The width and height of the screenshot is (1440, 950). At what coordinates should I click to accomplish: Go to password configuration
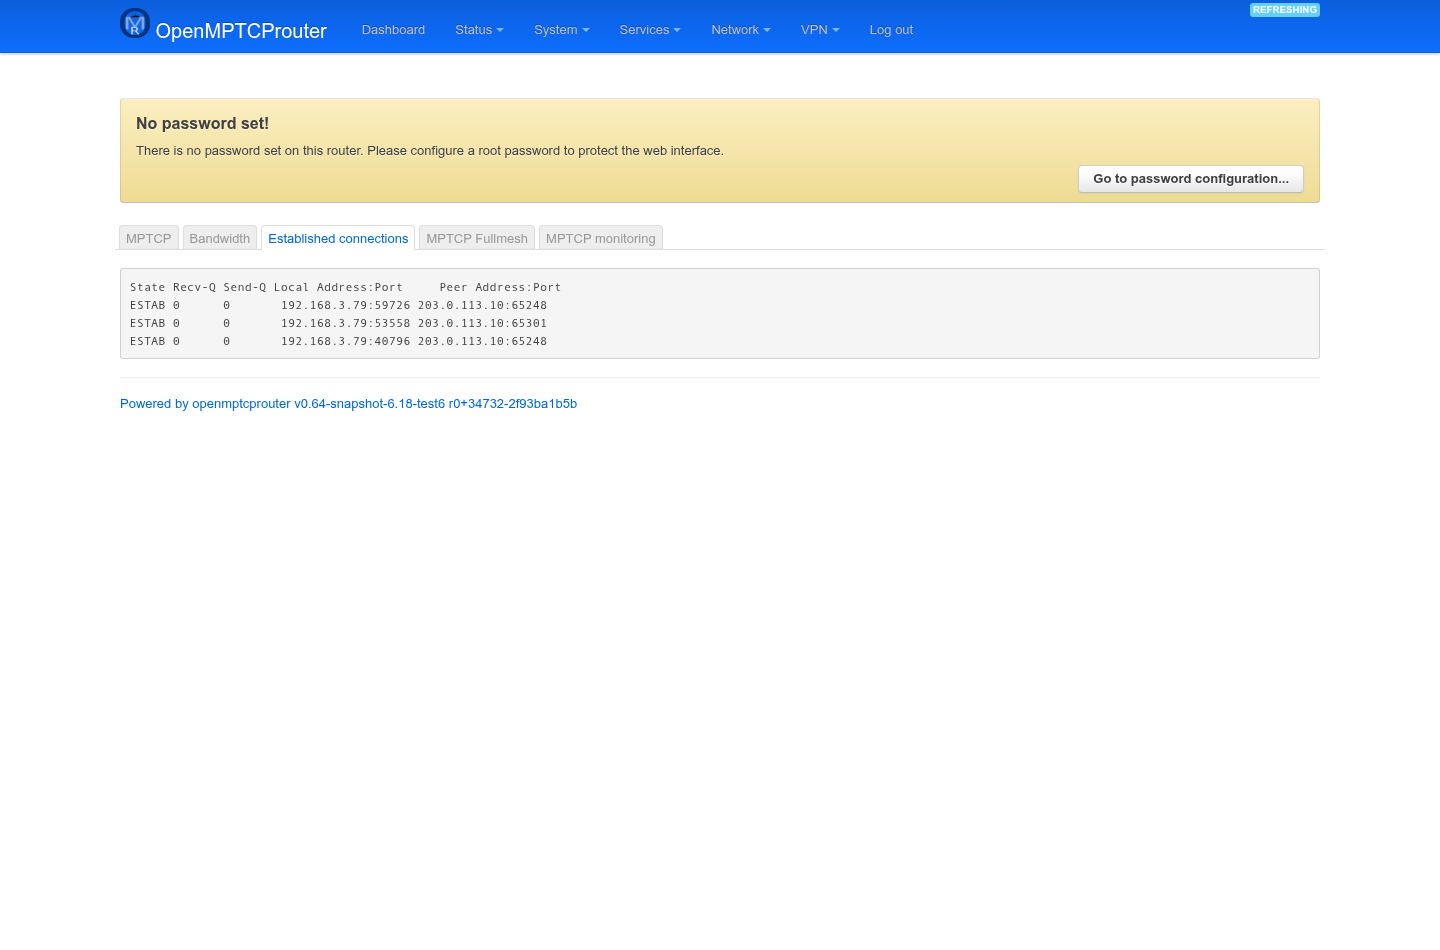coord(1191,179)
